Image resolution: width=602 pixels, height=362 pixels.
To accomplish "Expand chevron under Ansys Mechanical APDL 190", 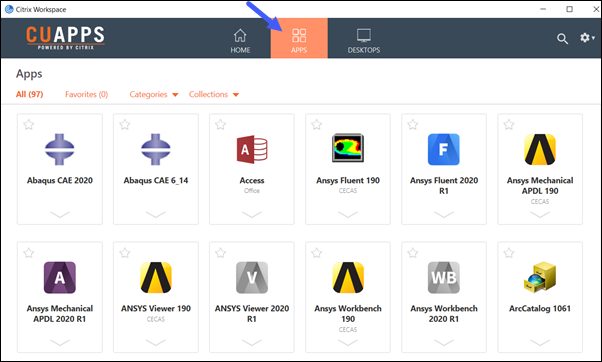I will [x=540, y=214].
